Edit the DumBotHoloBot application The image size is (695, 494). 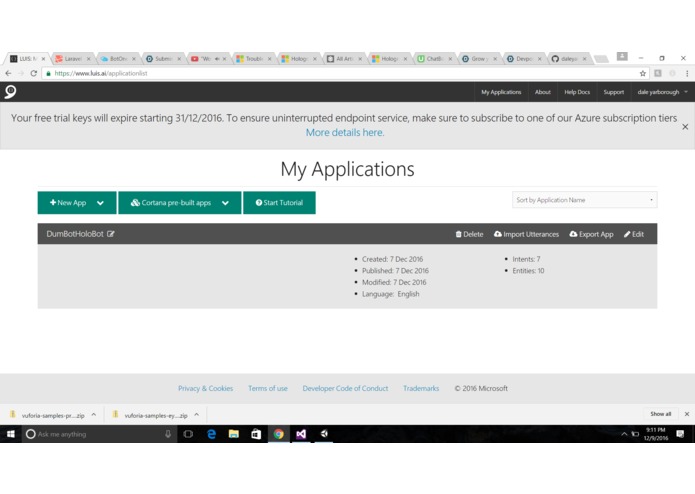pos(634,234)
